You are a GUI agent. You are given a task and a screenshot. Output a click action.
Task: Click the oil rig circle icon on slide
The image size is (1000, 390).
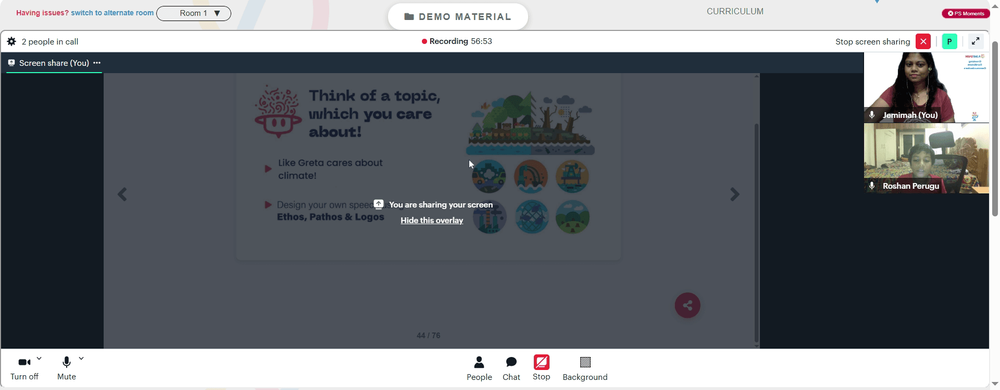coord(572,176)
